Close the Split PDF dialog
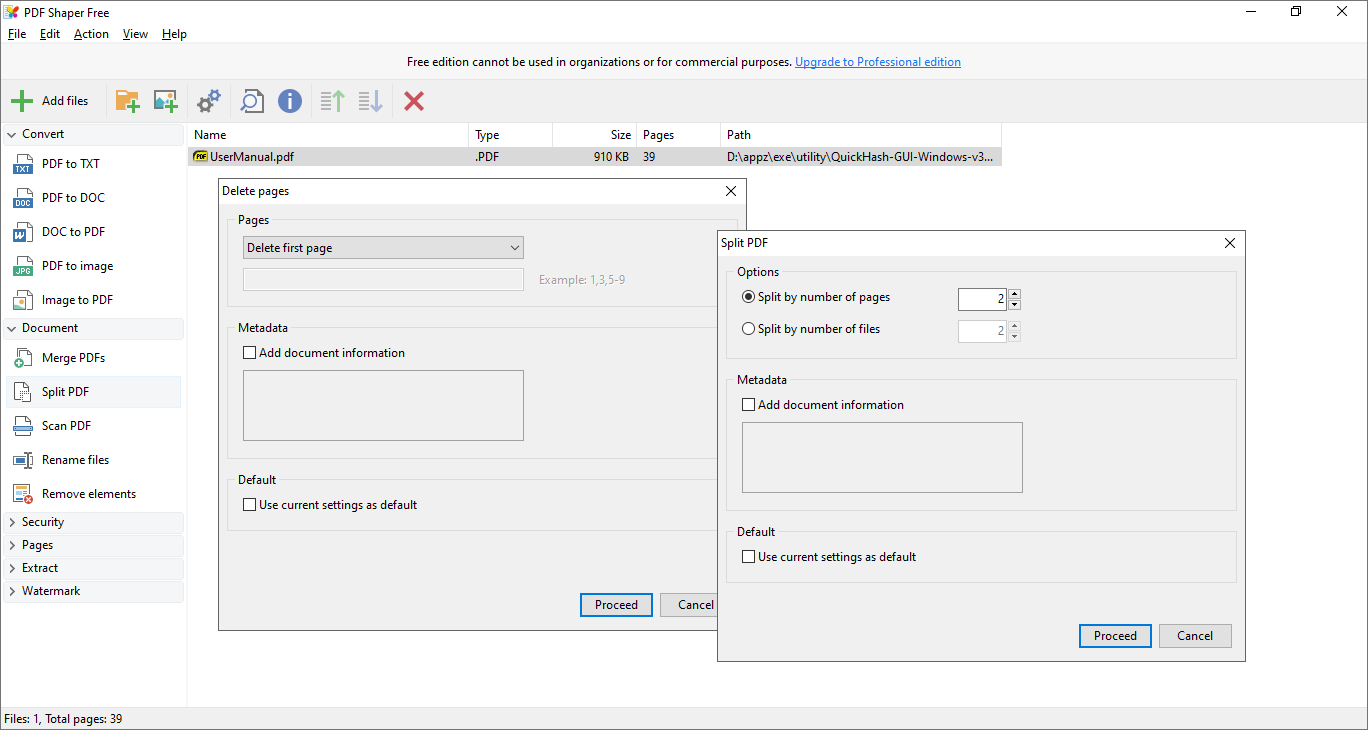 coord(1230,243)
